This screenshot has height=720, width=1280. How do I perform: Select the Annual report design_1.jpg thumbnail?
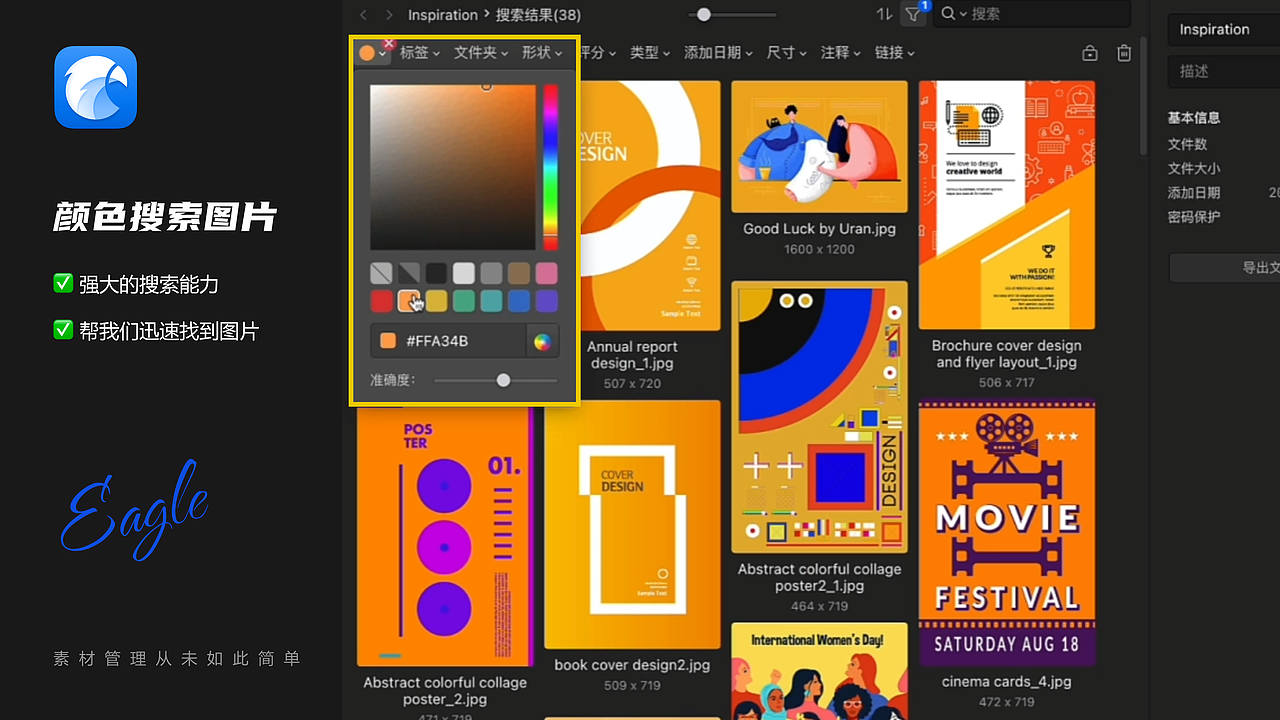pyautogui.click(x=649, y=205)
